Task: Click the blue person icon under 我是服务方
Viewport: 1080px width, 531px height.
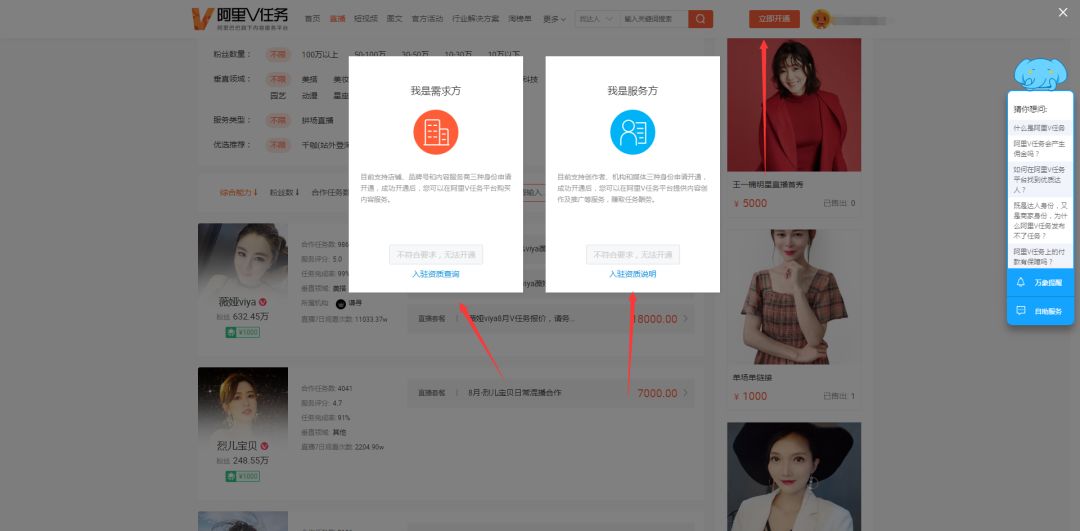Action: pyautogui.click(x=632, y=132)
